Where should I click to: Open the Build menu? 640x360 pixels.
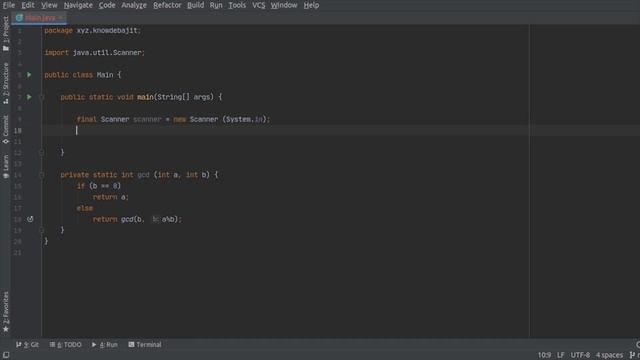(196, 5)
